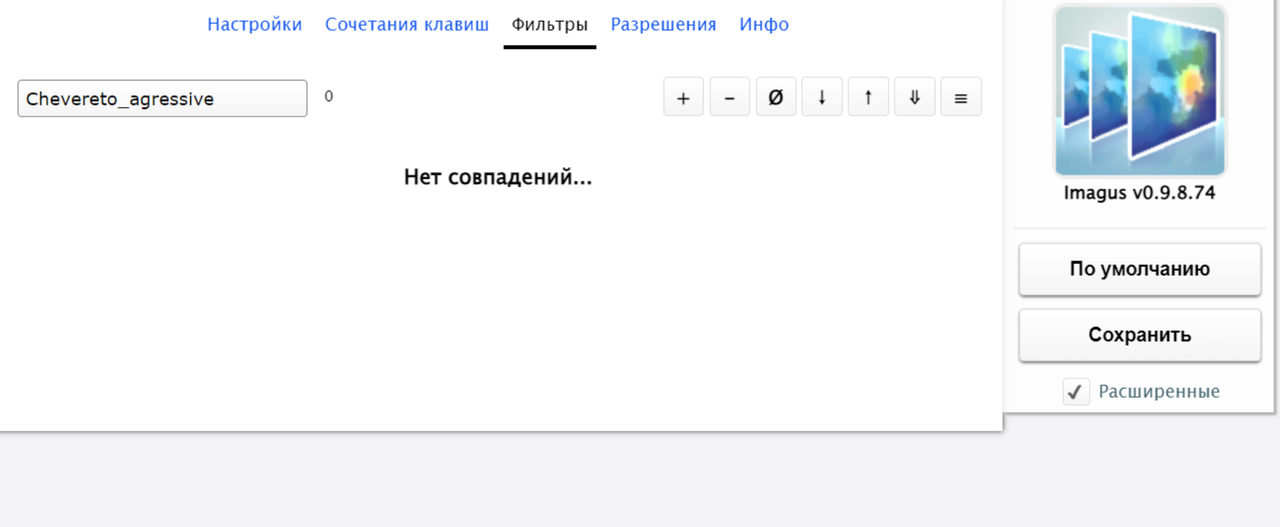Click the Сохранить button

click(1140, 335)
